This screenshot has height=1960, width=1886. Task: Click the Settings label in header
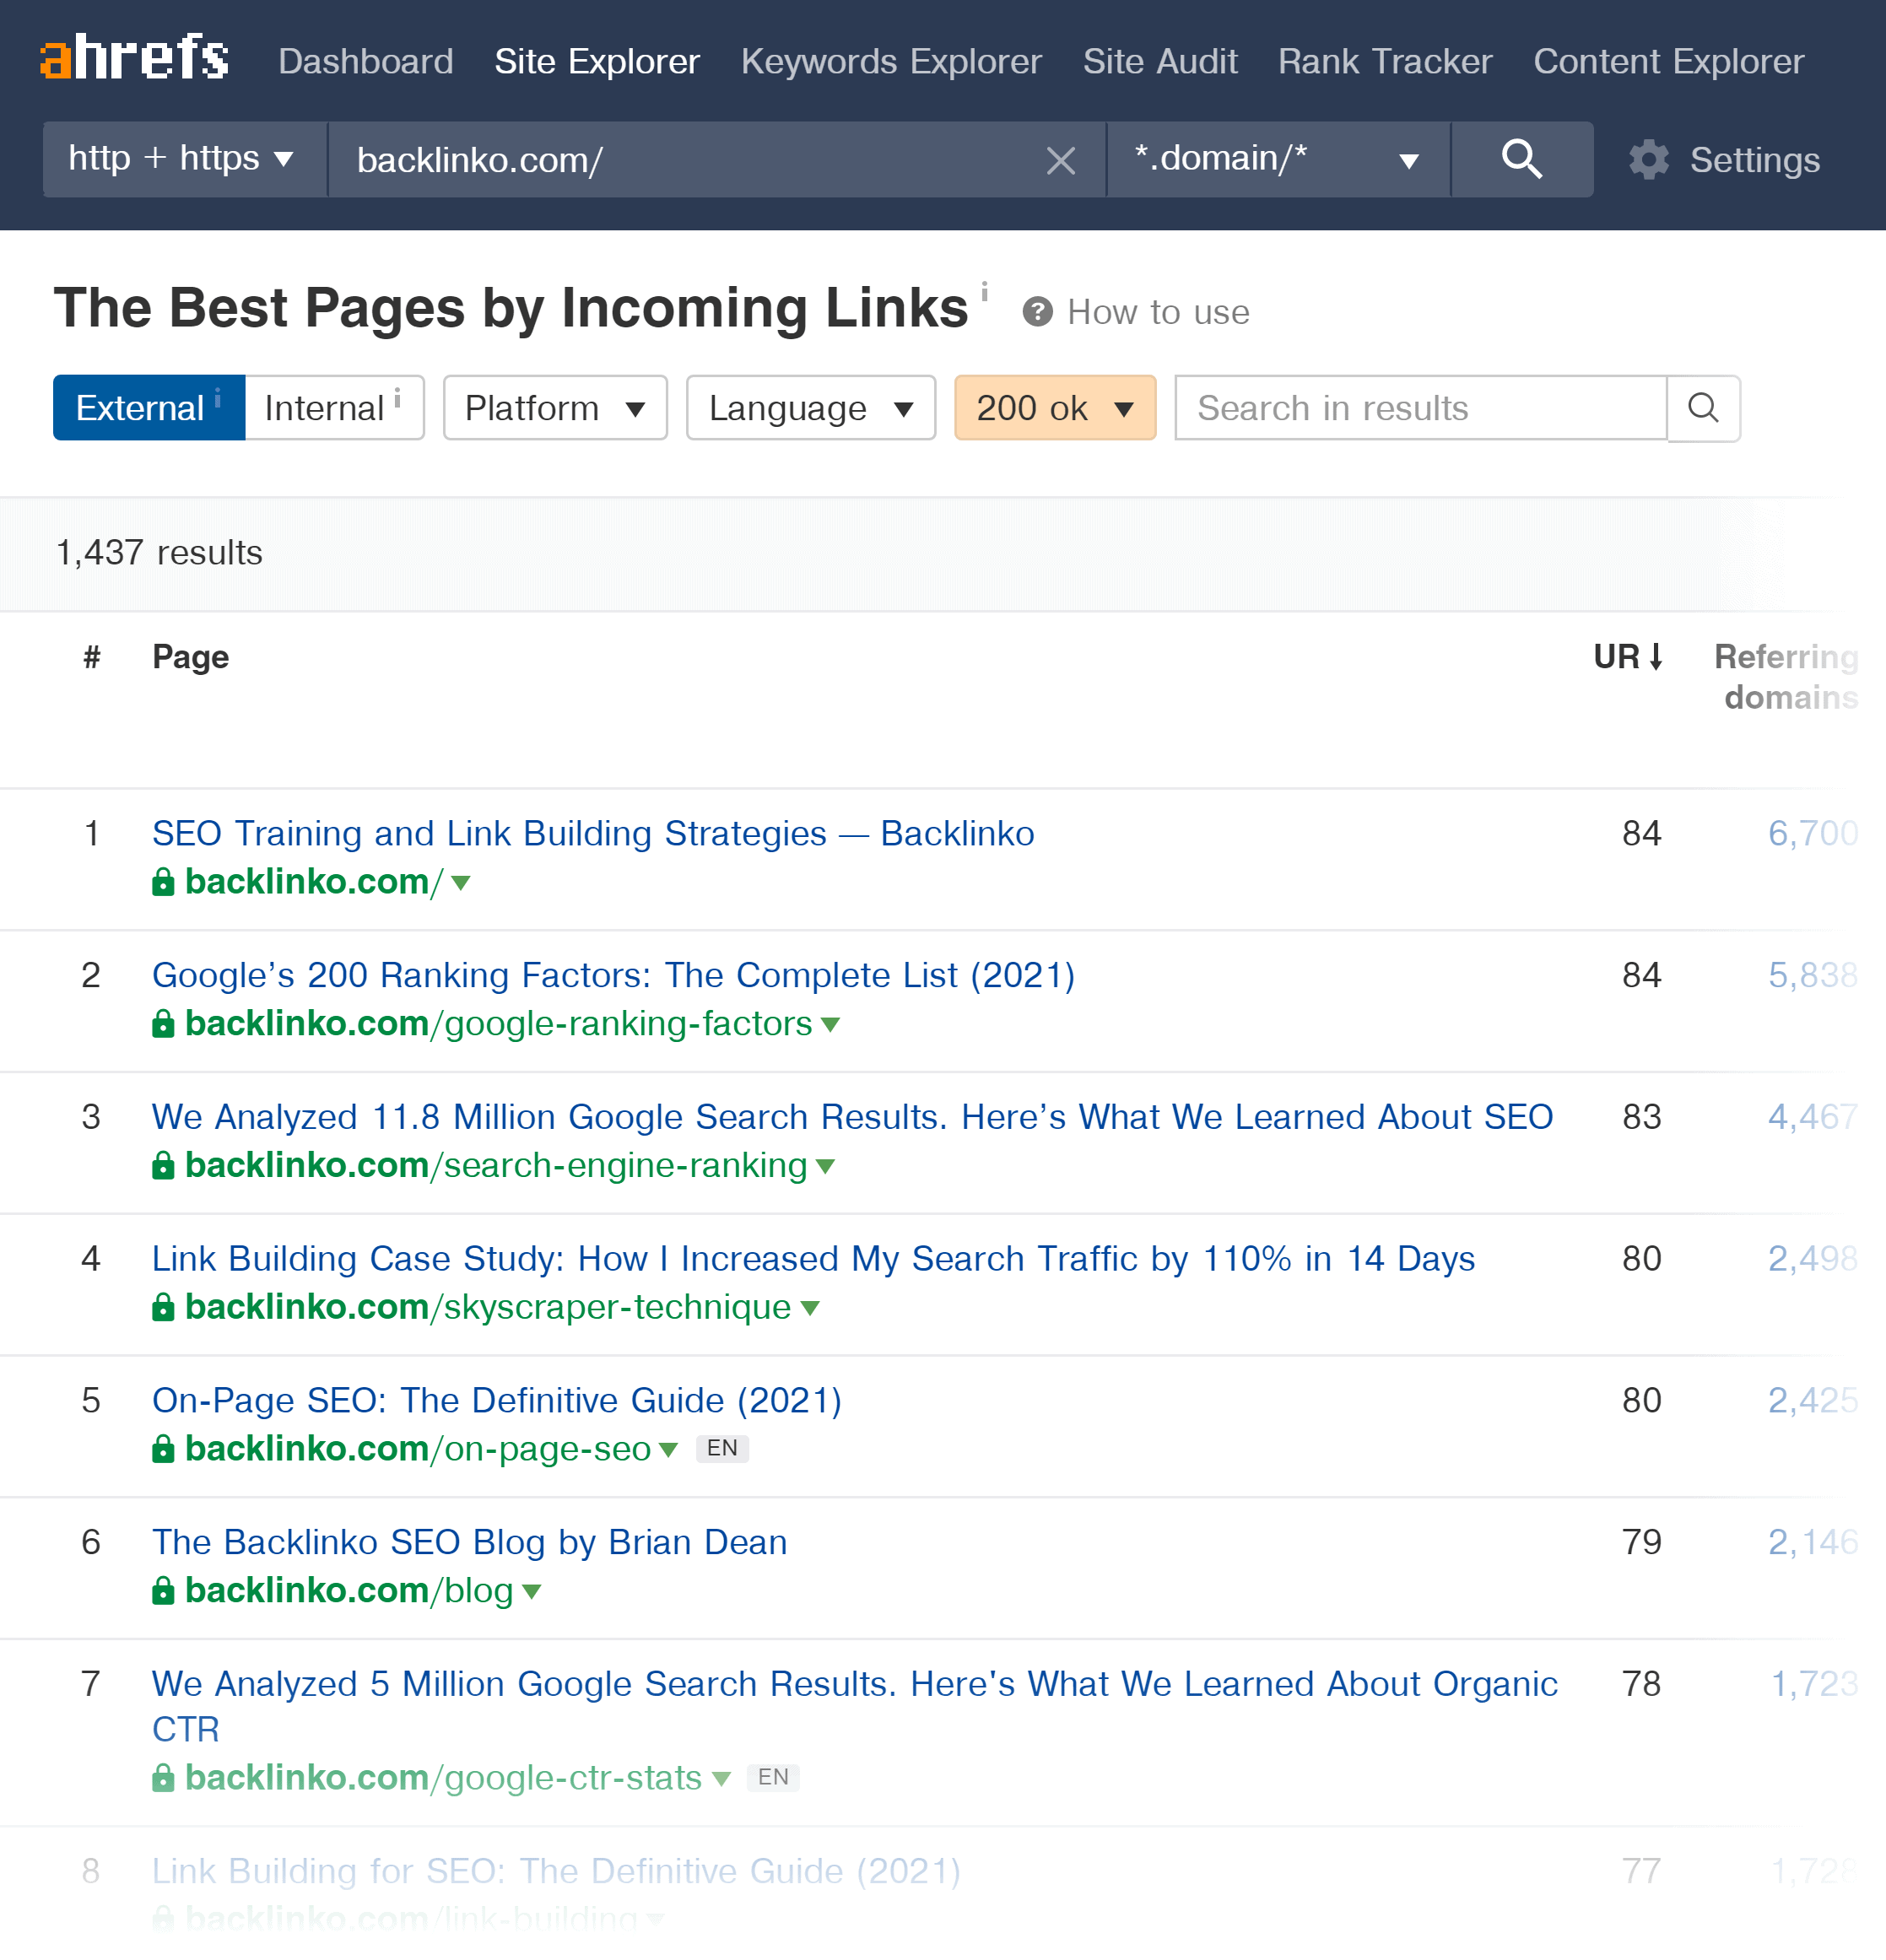pyautogui.click(x=1754, y=160)
